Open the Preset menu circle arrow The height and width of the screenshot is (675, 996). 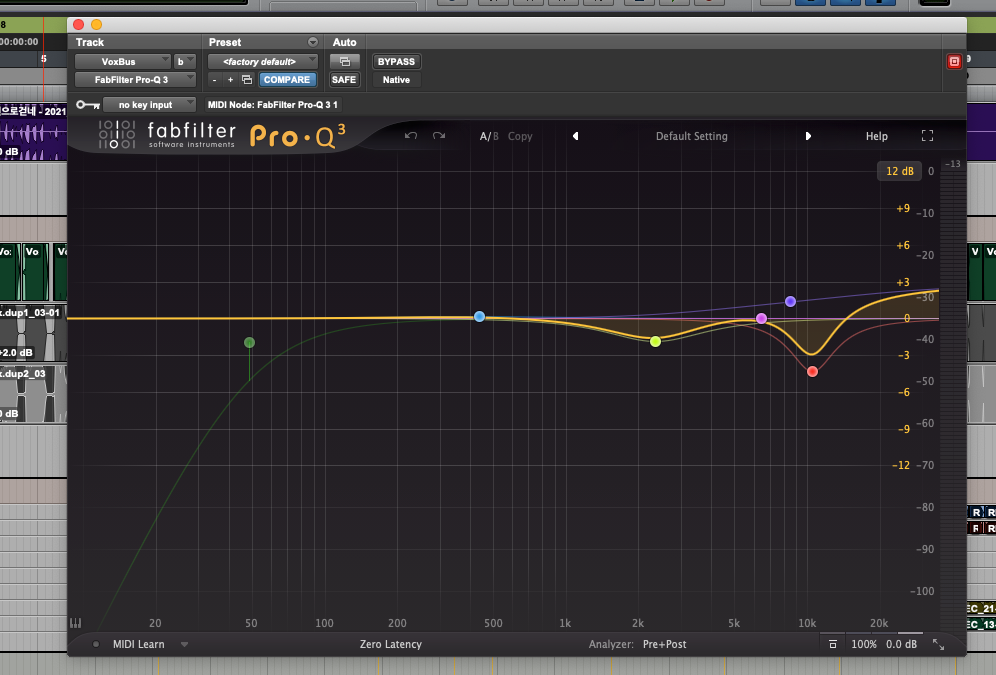[313, 42]
